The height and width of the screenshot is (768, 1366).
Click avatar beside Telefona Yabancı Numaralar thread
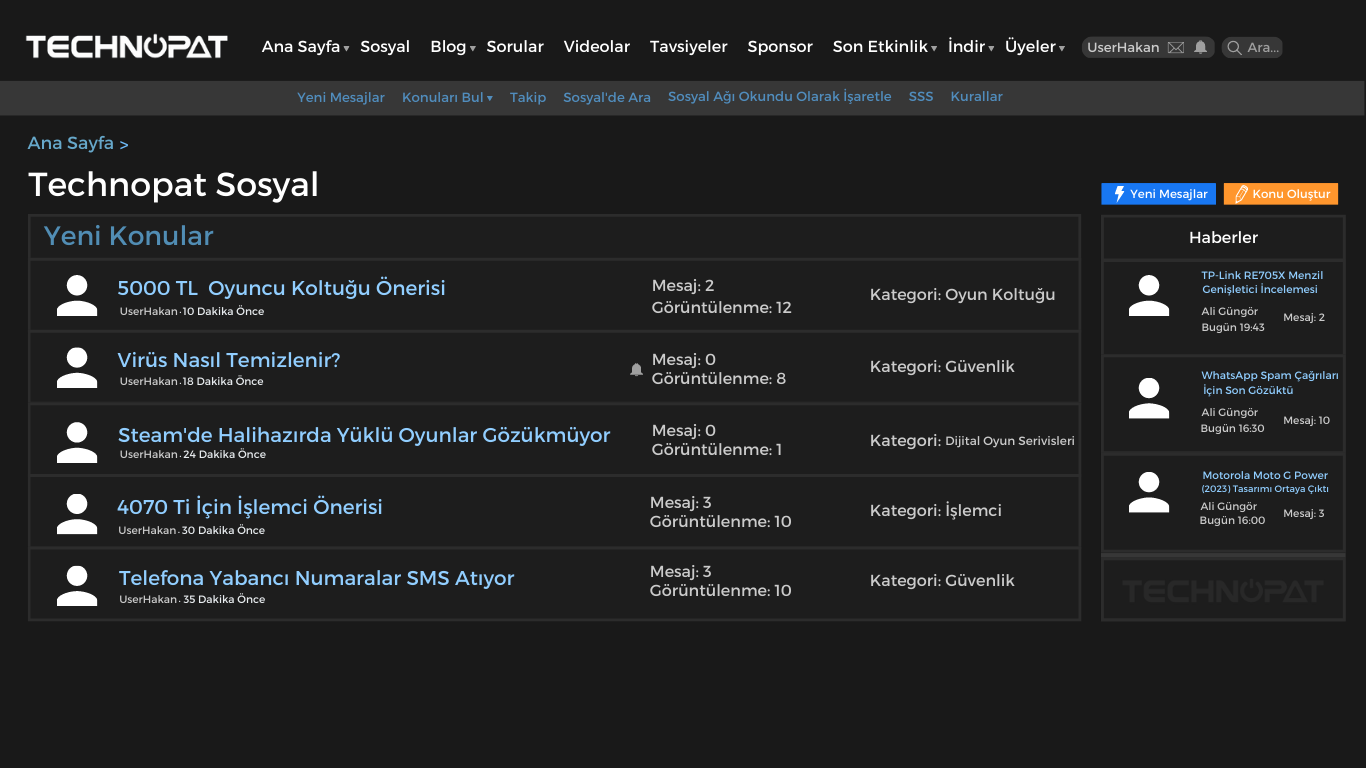77,586
